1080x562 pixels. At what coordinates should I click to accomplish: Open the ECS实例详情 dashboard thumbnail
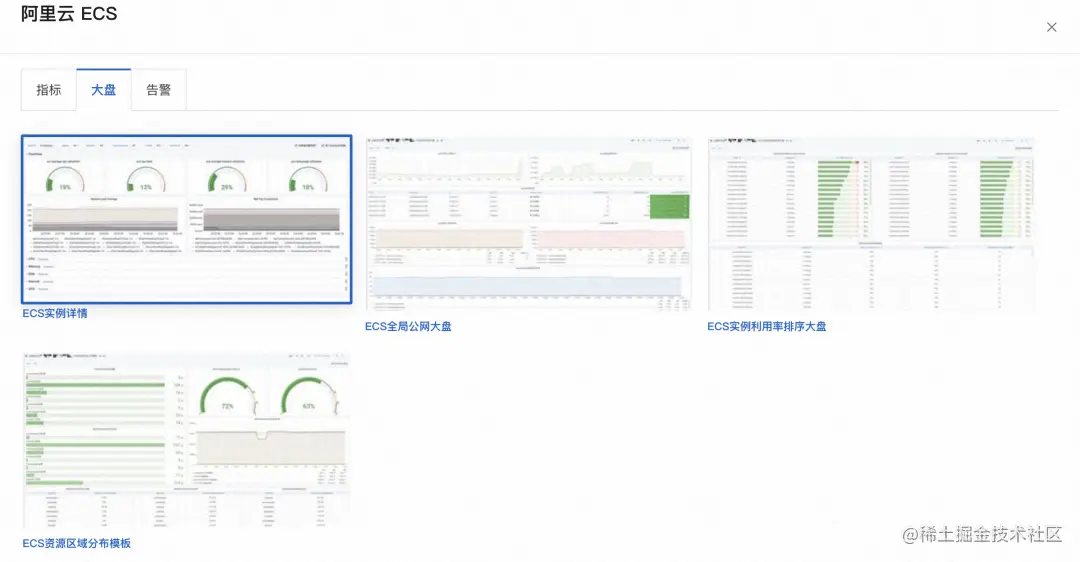[187, 219]
